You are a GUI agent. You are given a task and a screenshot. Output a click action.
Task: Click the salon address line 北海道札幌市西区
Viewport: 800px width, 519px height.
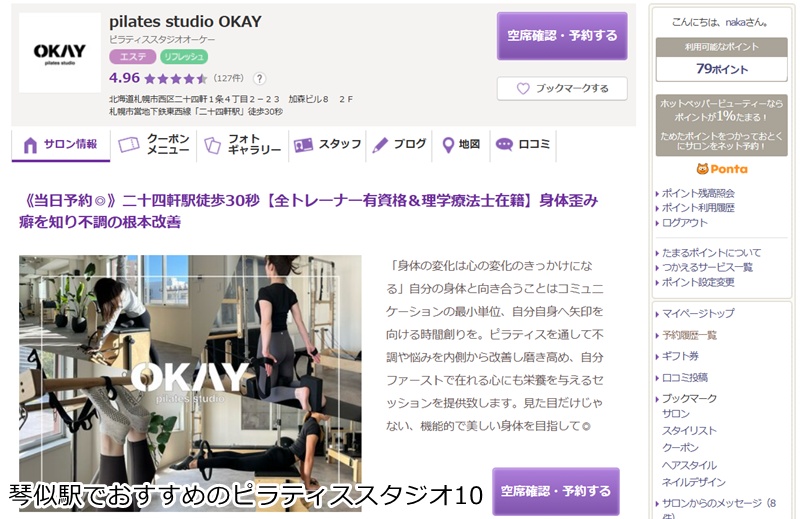coord(231,99)
